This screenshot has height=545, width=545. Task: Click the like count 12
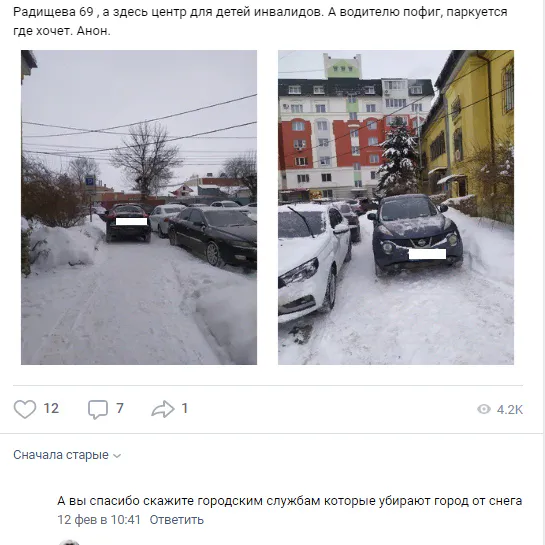click(x=51, y=408)
